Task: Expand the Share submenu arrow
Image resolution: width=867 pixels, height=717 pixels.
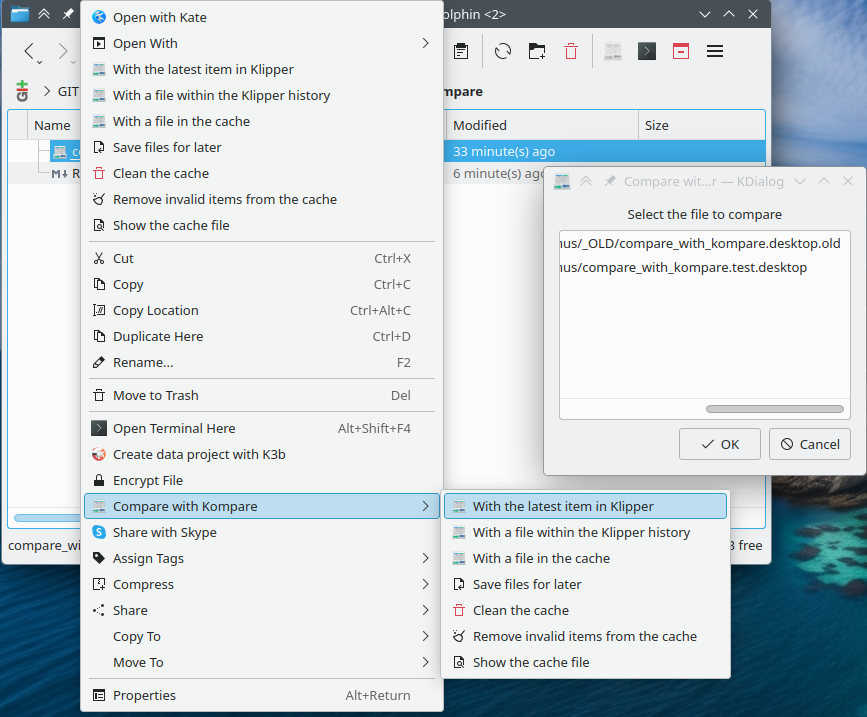Action: point(425,610)
